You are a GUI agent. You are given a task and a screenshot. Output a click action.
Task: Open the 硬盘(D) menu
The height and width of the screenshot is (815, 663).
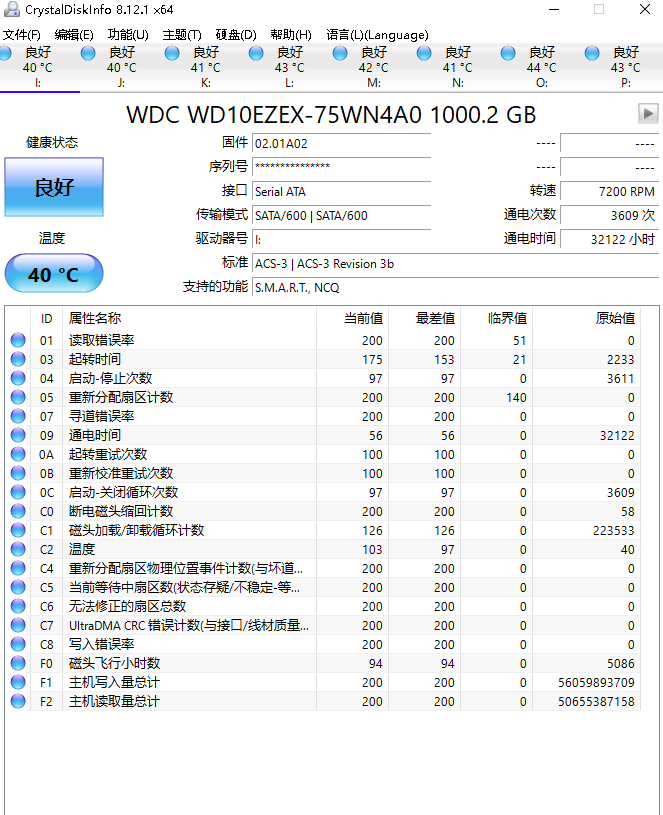[236, 35]
